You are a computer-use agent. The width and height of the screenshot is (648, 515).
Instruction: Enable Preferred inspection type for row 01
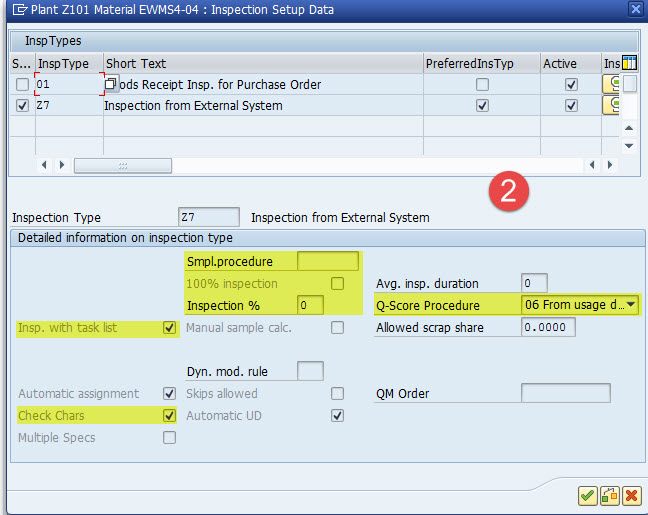483,85
